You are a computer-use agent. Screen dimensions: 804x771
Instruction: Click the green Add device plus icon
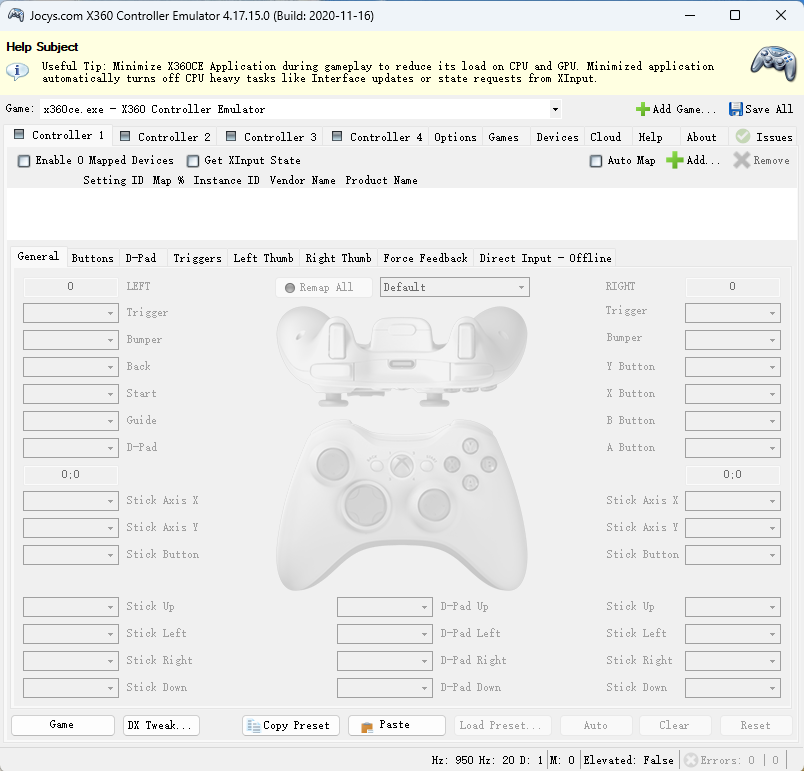[675, 160]
